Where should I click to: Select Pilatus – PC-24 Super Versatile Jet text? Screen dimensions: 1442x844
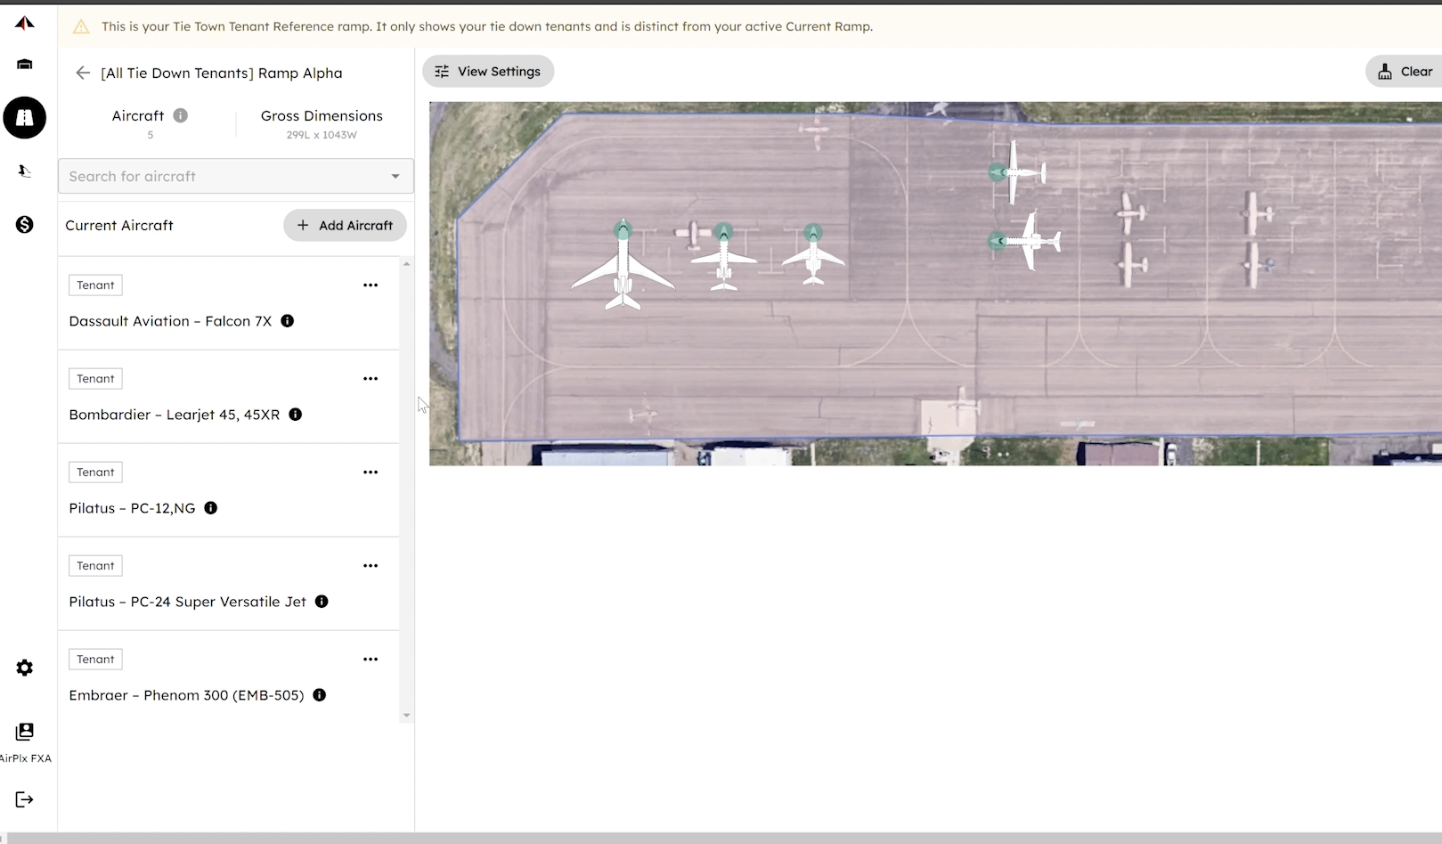coord(188,601)
